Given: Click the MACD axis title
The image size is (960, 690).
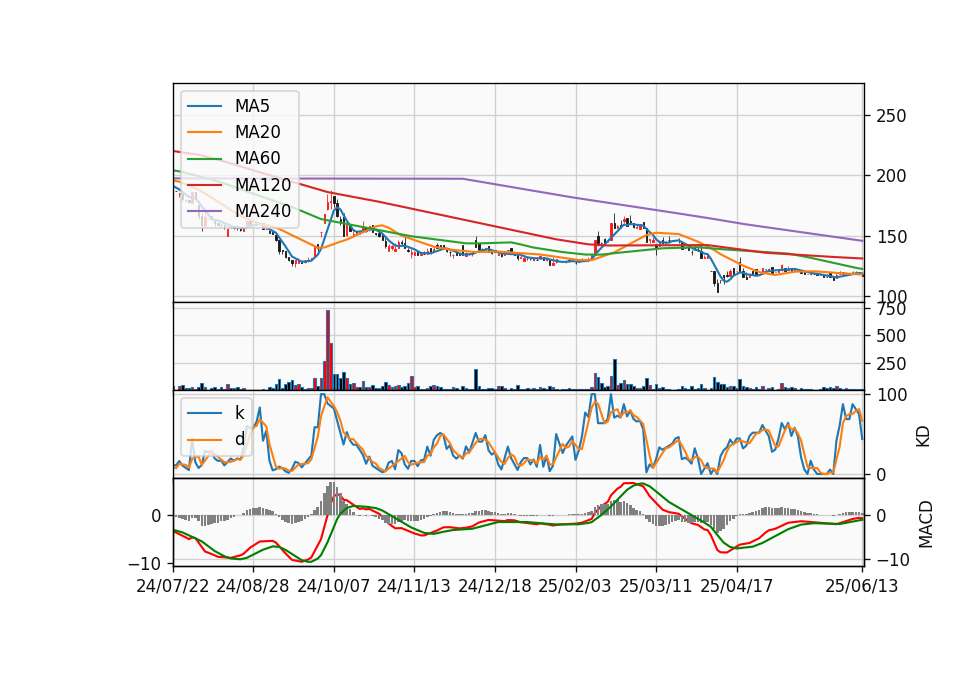Looking at the screenshot, I should coord(925,525).
